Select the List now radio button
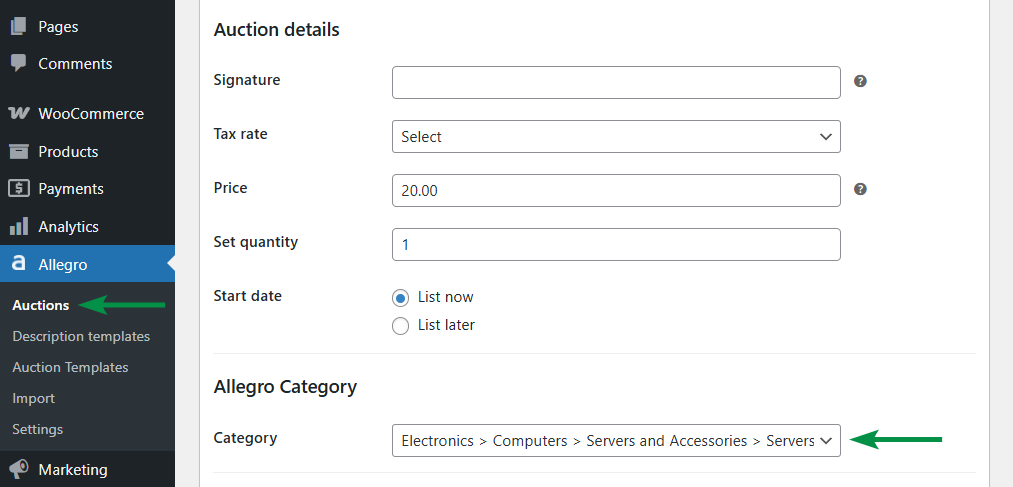The height and width of the screenshot is (487, 1013). coord(401,298)
